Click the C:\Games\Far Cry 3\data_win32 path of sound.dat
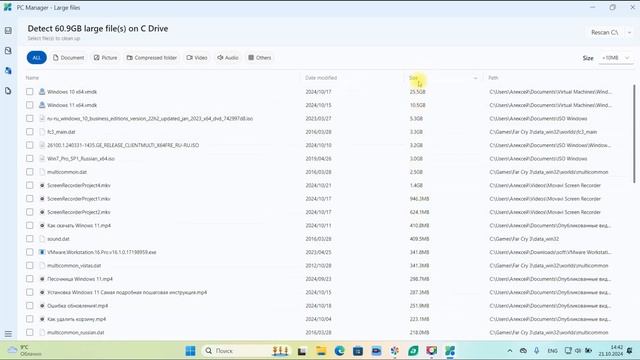Viewport: 640px width, 360px height. tap(524, 239)
